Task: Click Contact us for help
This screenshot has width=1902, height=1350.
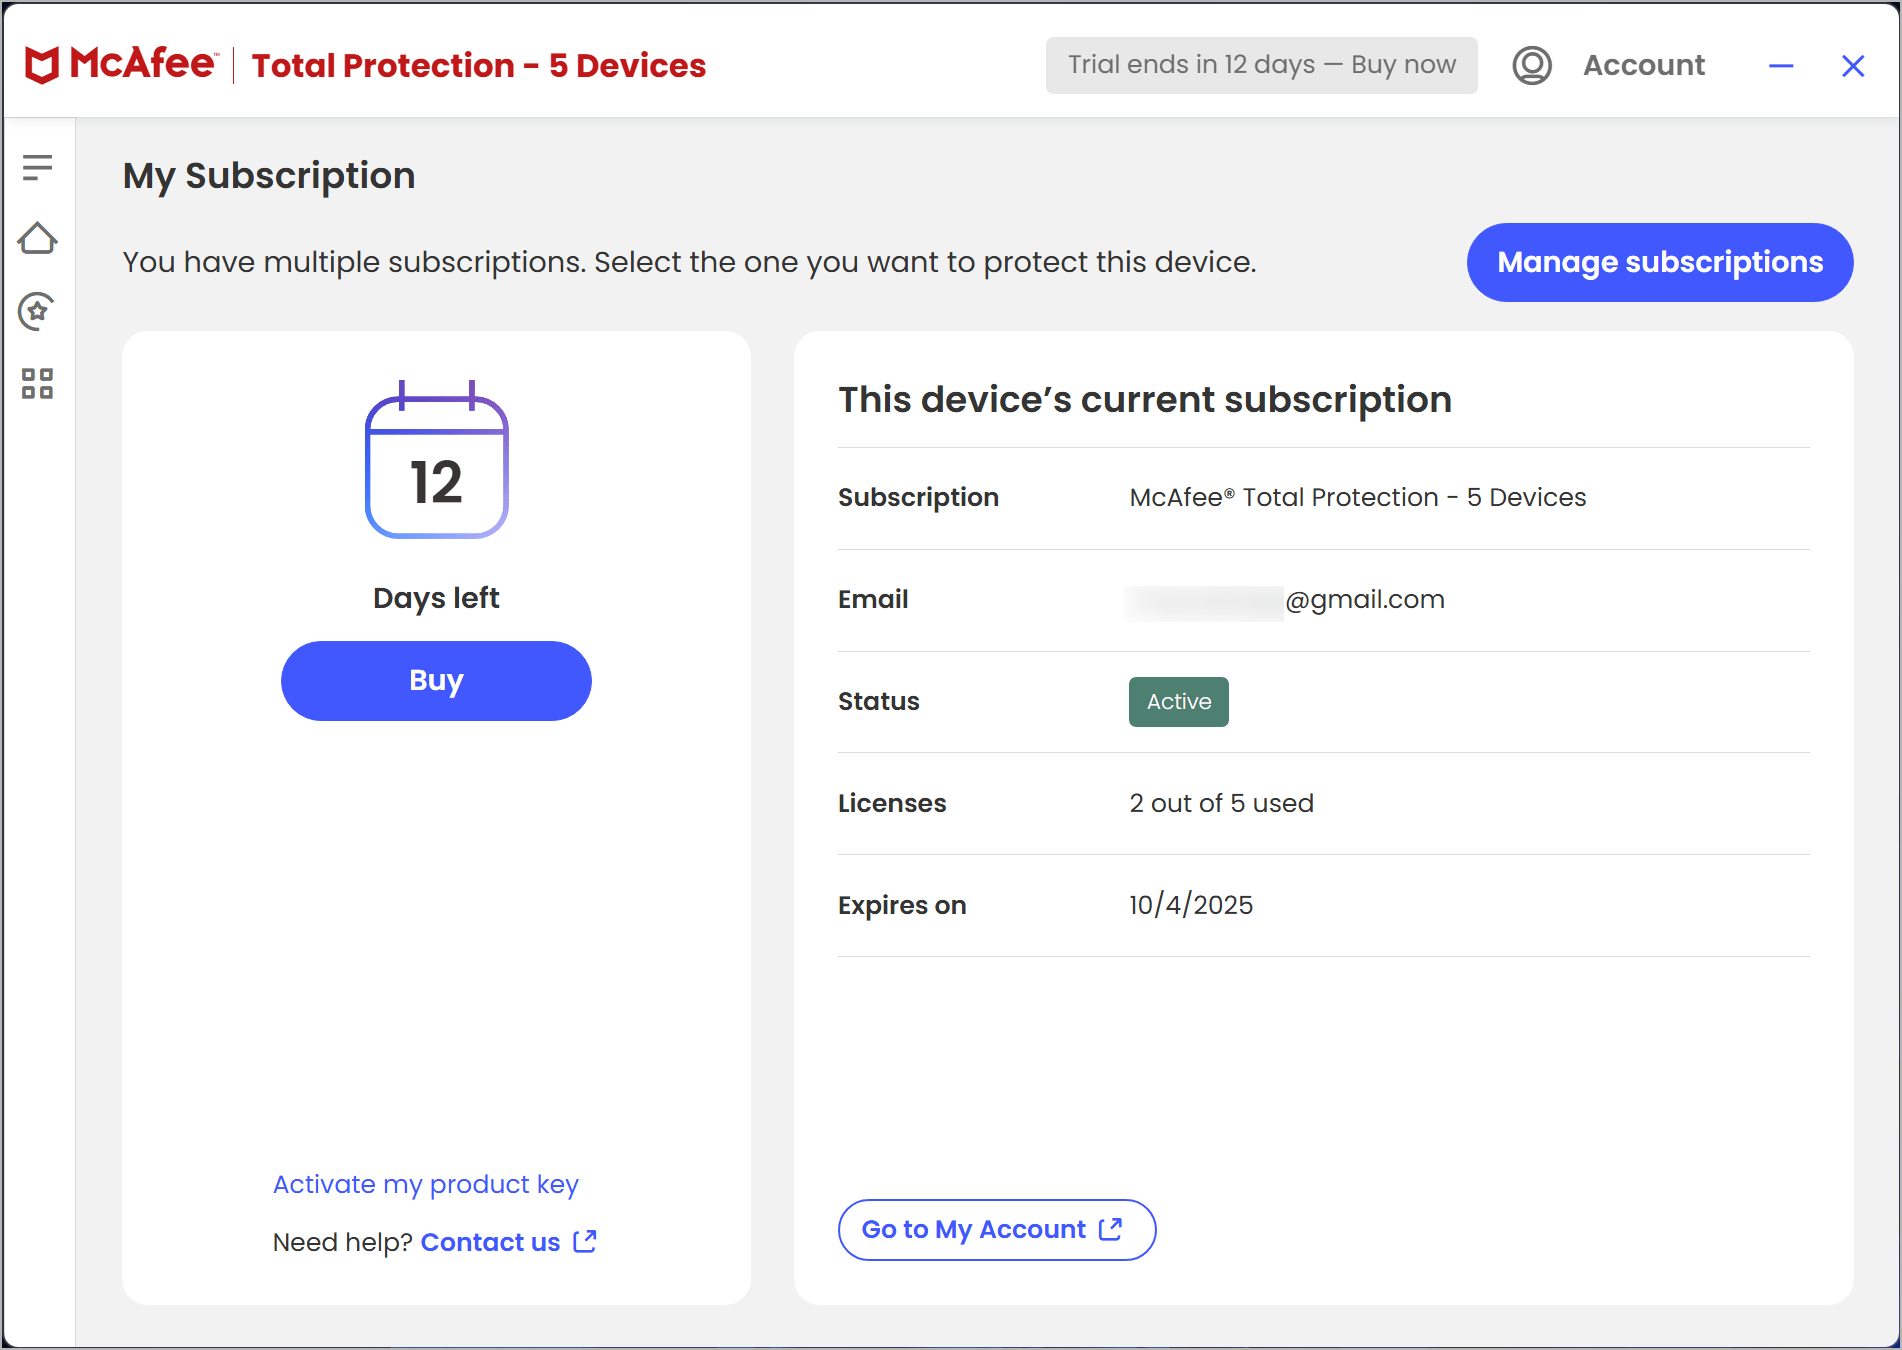Action: click(x=491, y=1241)
